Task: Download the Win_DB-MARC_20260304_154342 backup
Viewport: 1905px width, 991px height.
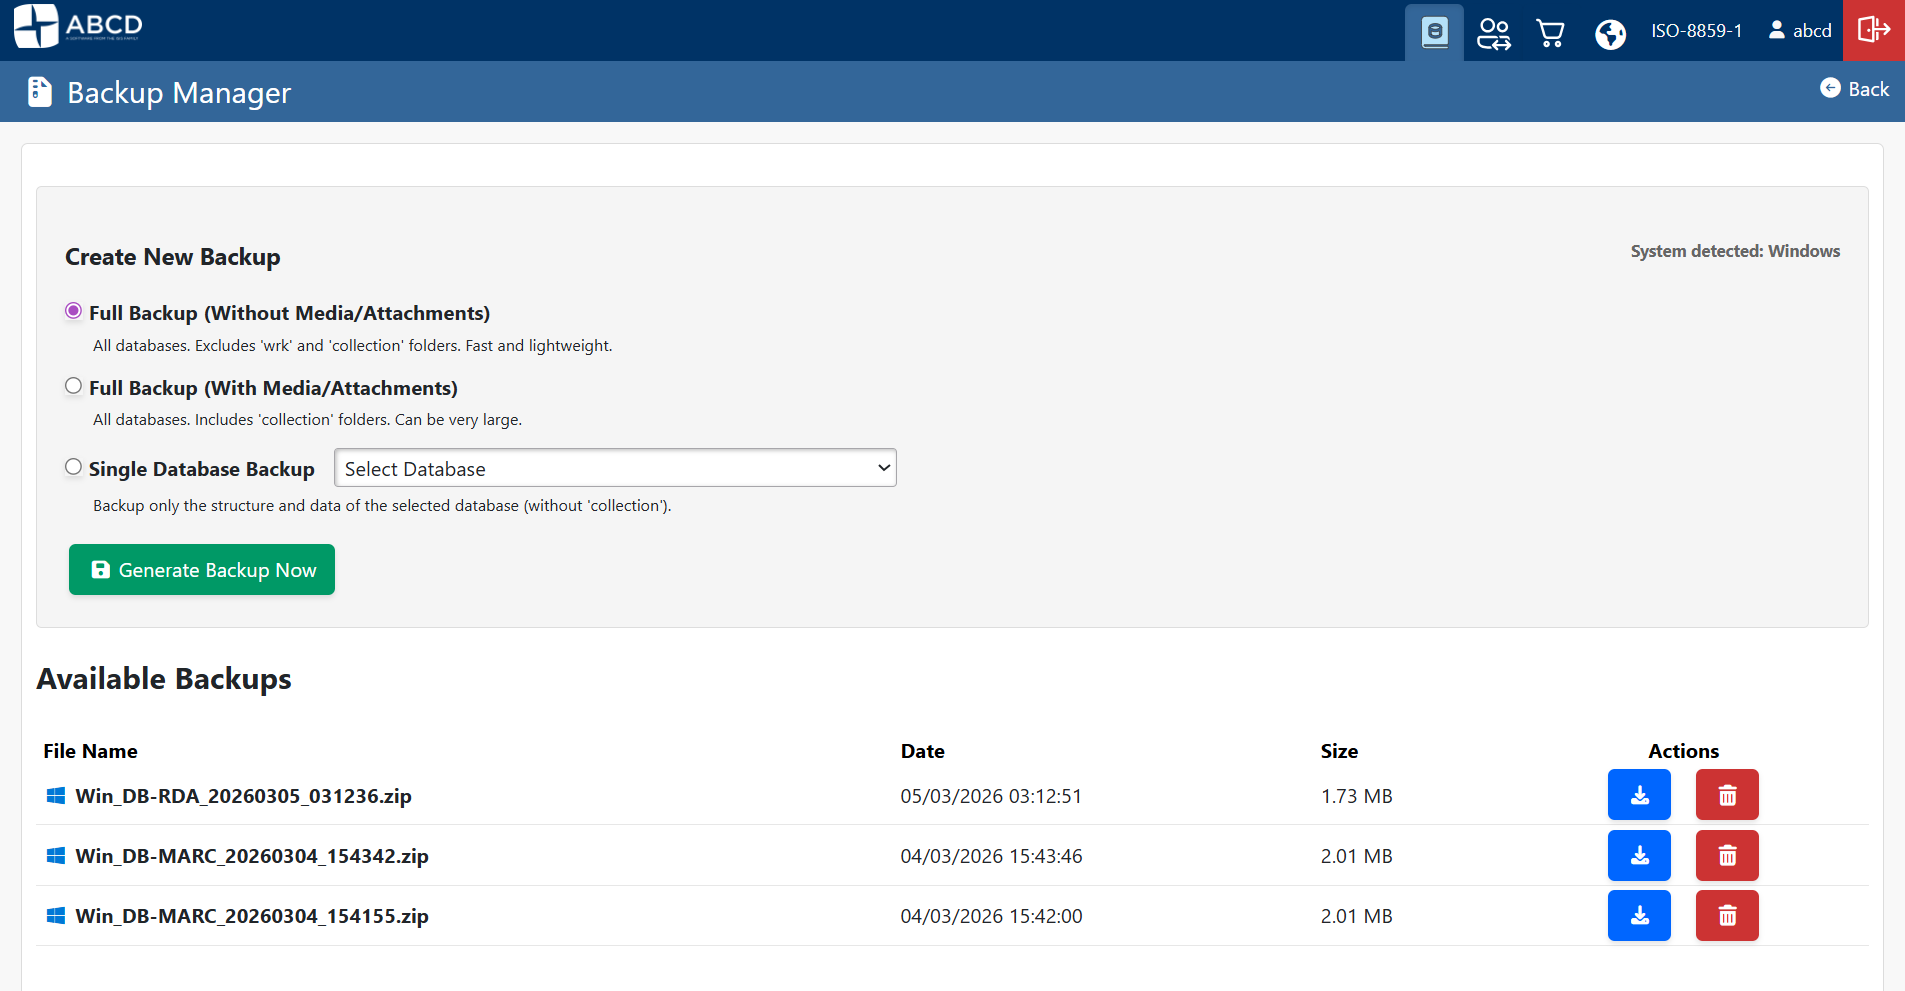Action: tap(1638, 855)
